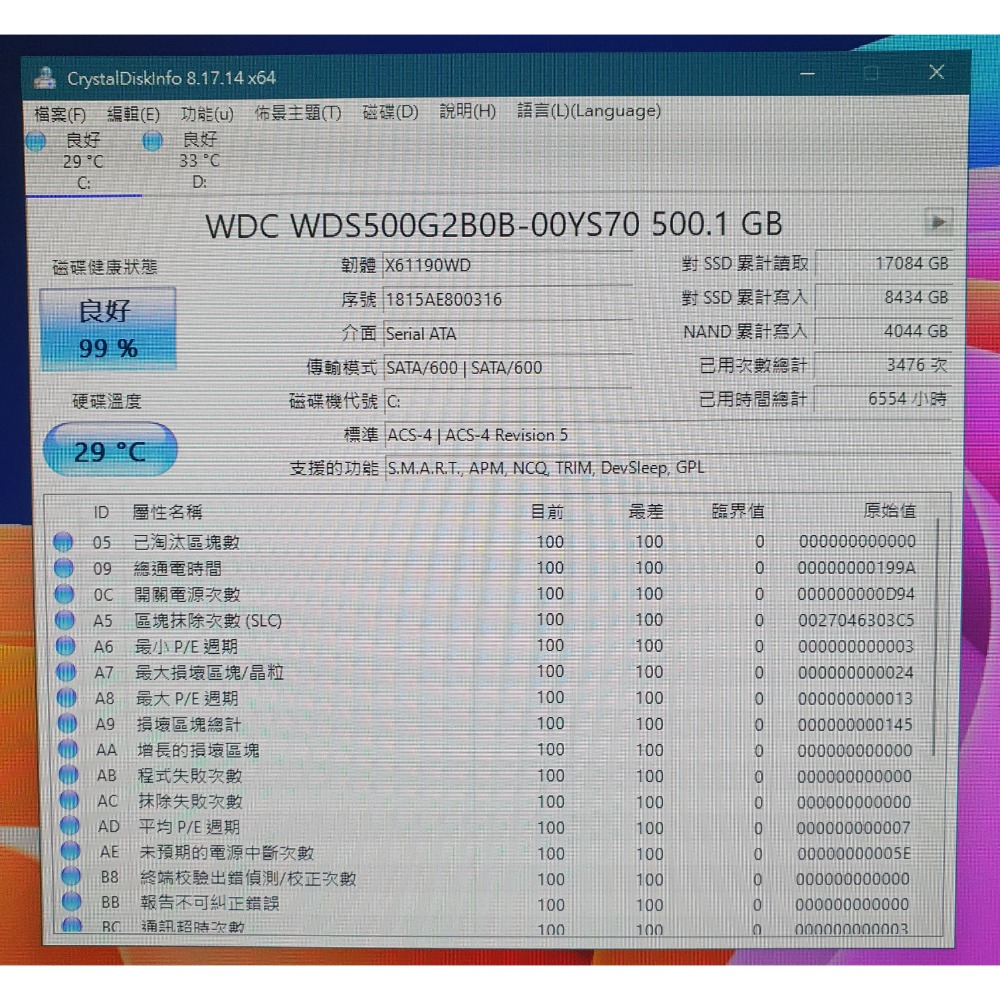
Task: Open the 編輯(E) menu
Action: click(133, 114)
